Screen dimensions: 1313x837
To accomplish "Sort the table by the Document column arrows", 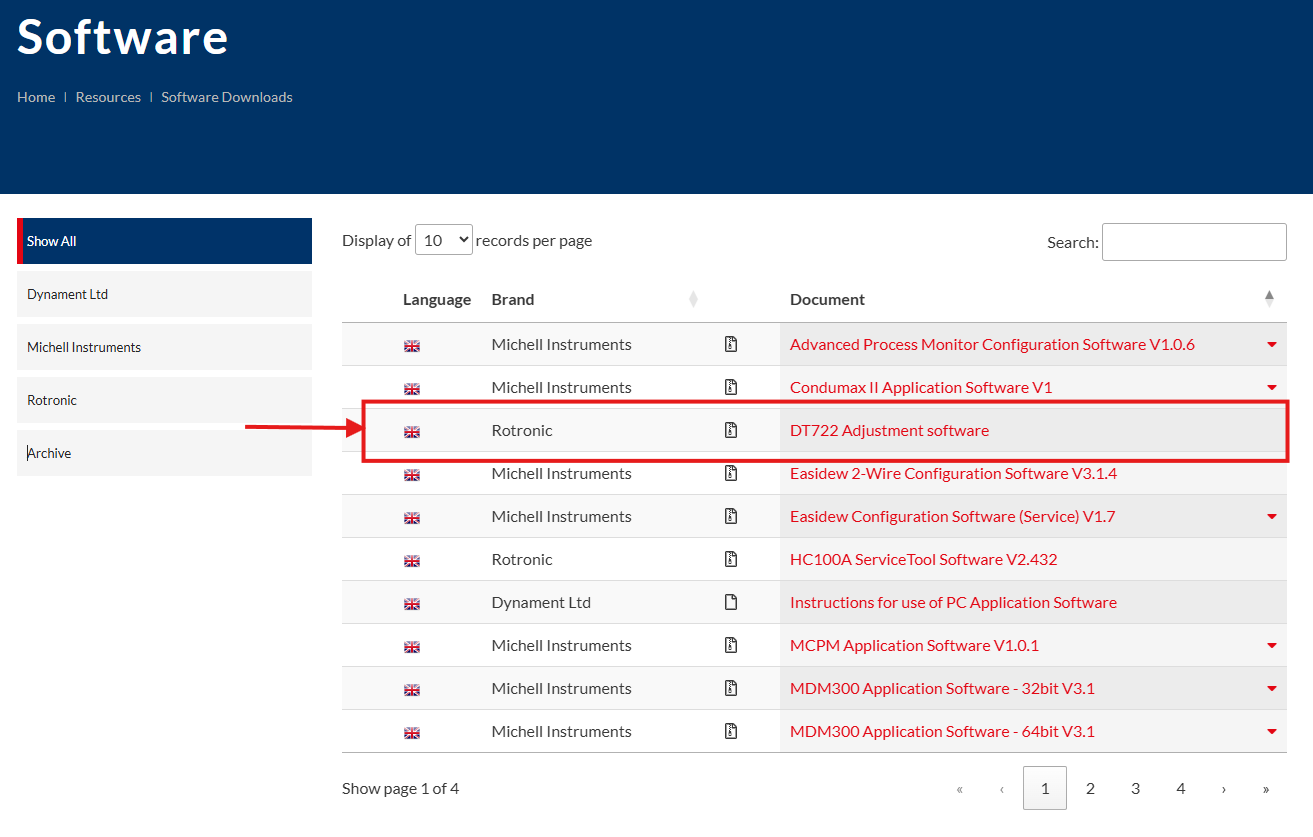I will [1269, 299].
